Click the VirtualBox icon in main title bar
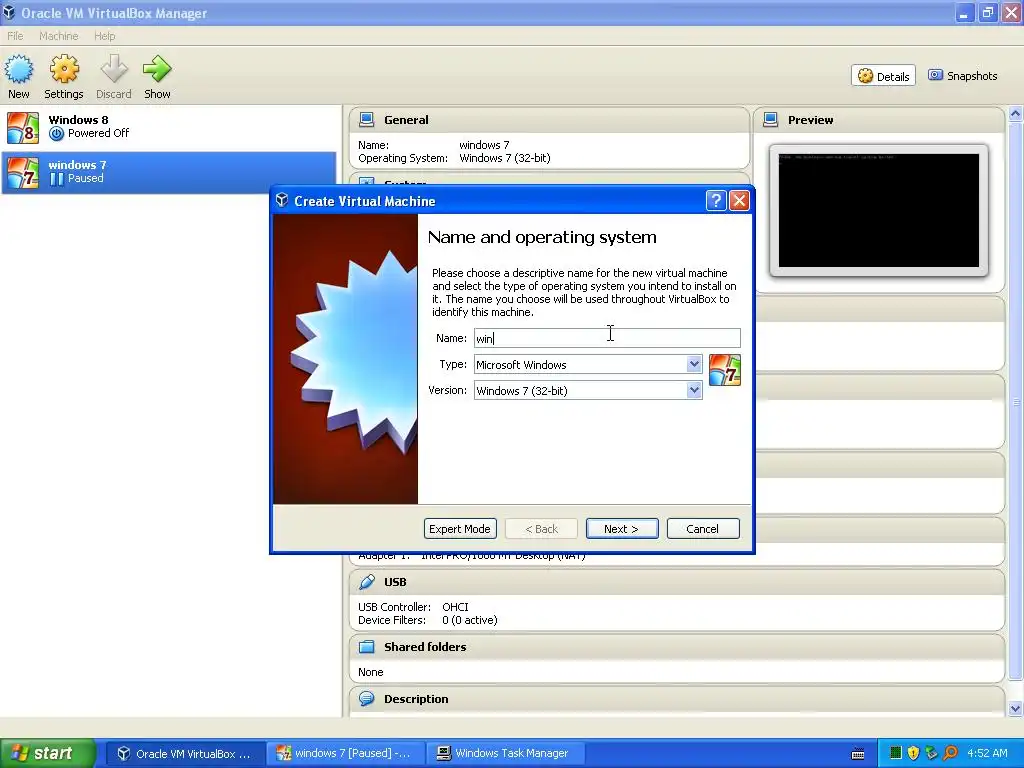Viewport: 1024px width, 768px height. coord(8,12)
